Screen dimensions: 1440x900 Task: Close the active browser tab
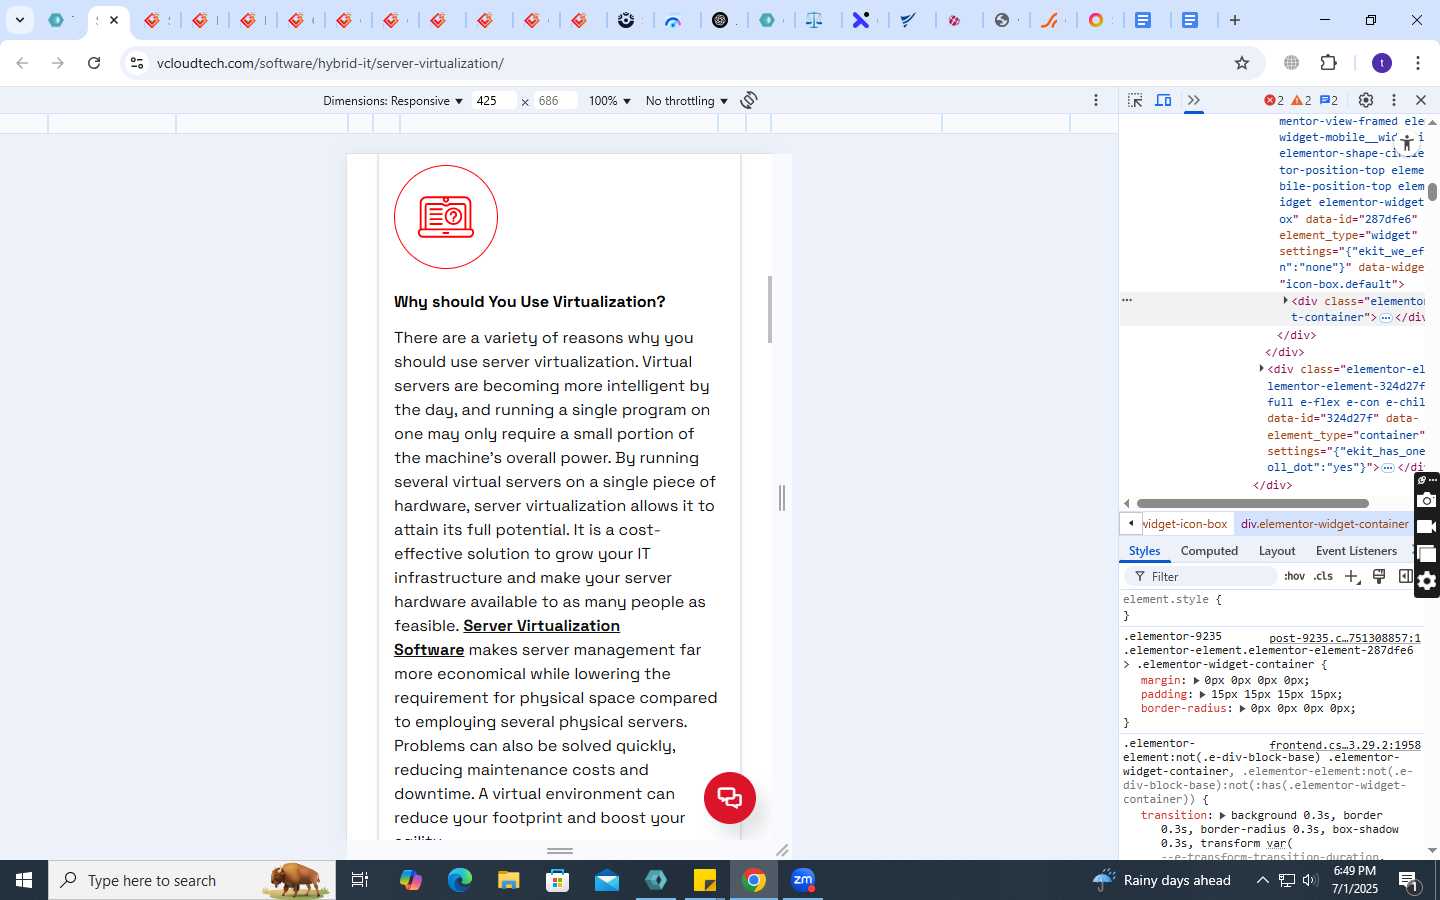(x=114, y=20)
